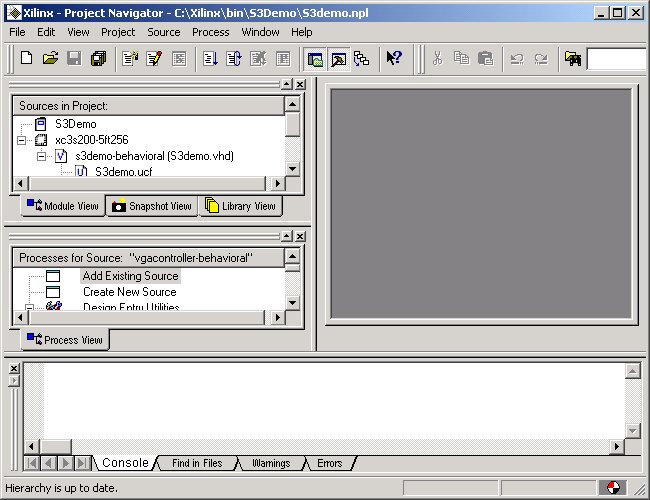The width and height of the screenshot is (650, 500).
Task: Click the Processes panel scroll-down arrow
Action: [x=292, y=303]
